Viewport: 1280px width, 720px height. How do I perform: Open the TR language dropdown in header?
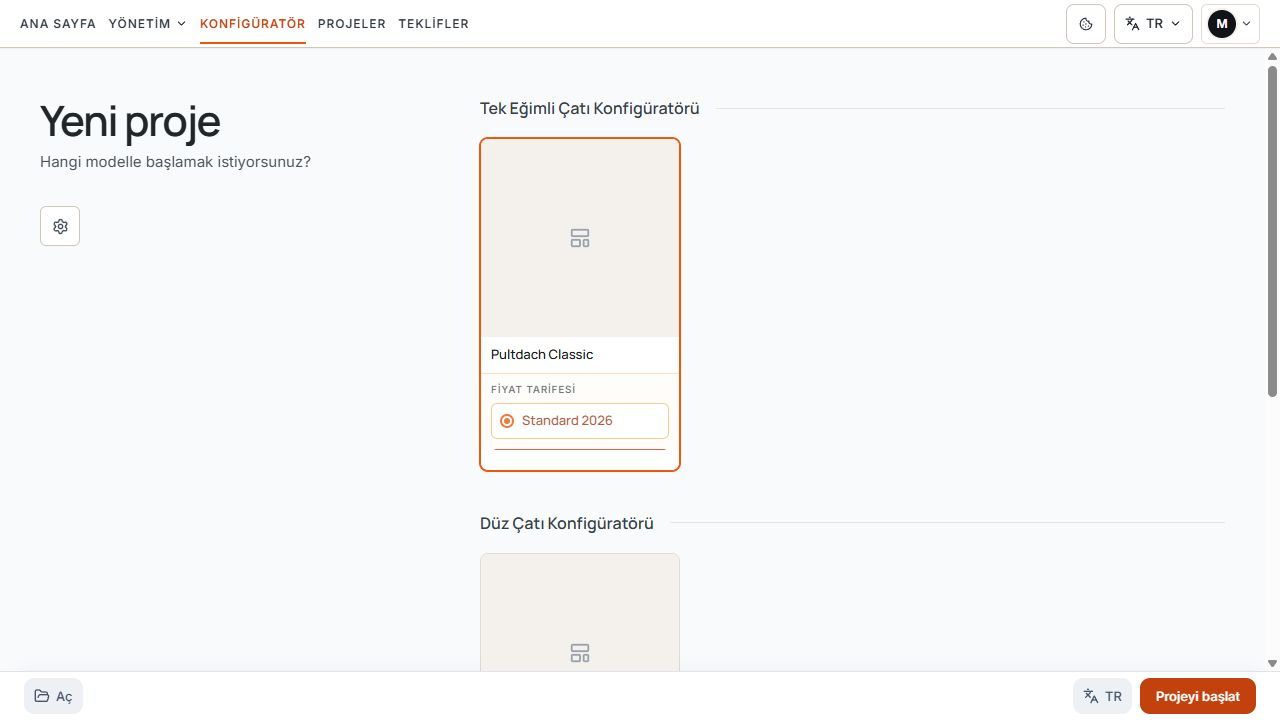(1154, 24)
